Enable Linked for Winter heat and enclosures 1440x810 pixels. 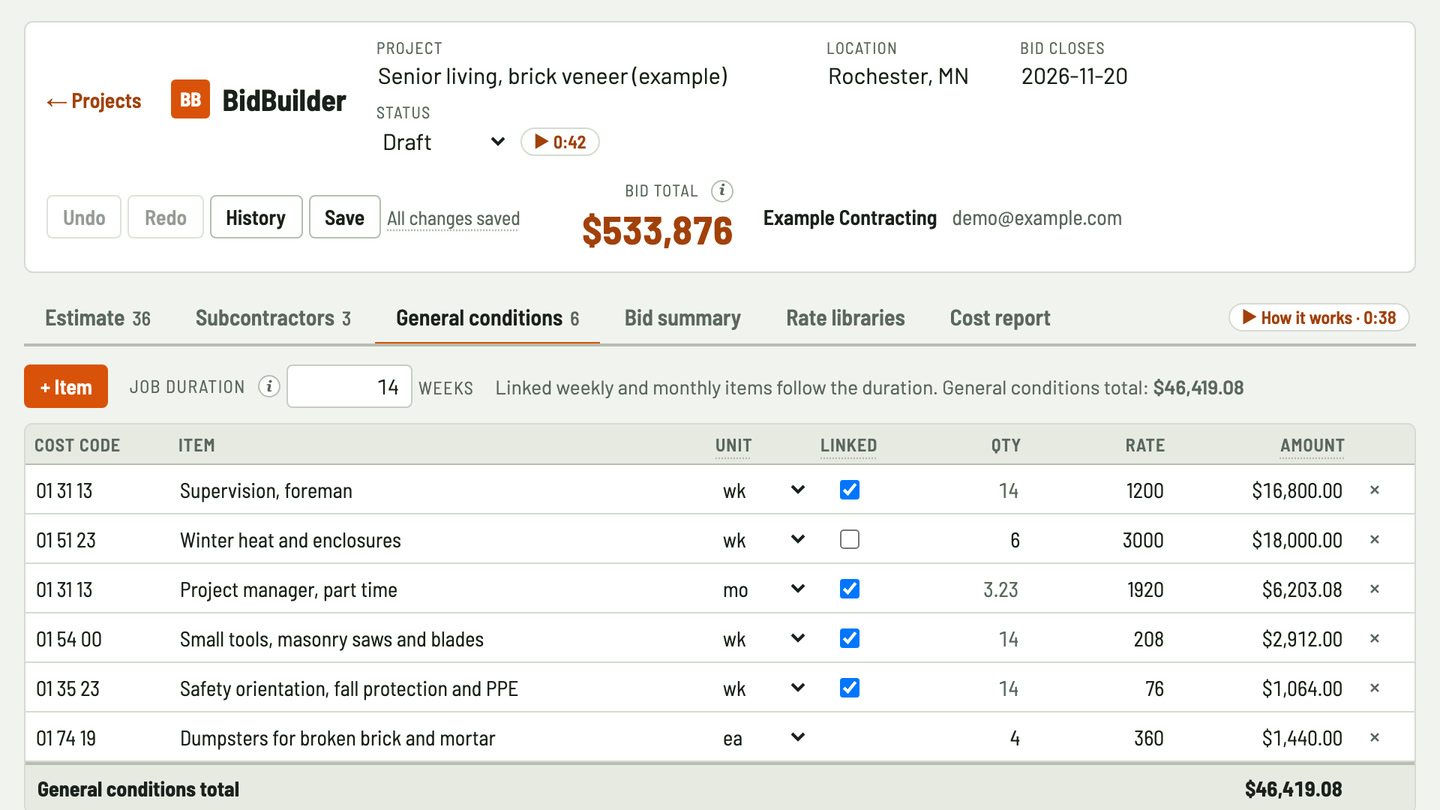pyautogui.click(x=849, y=540)
